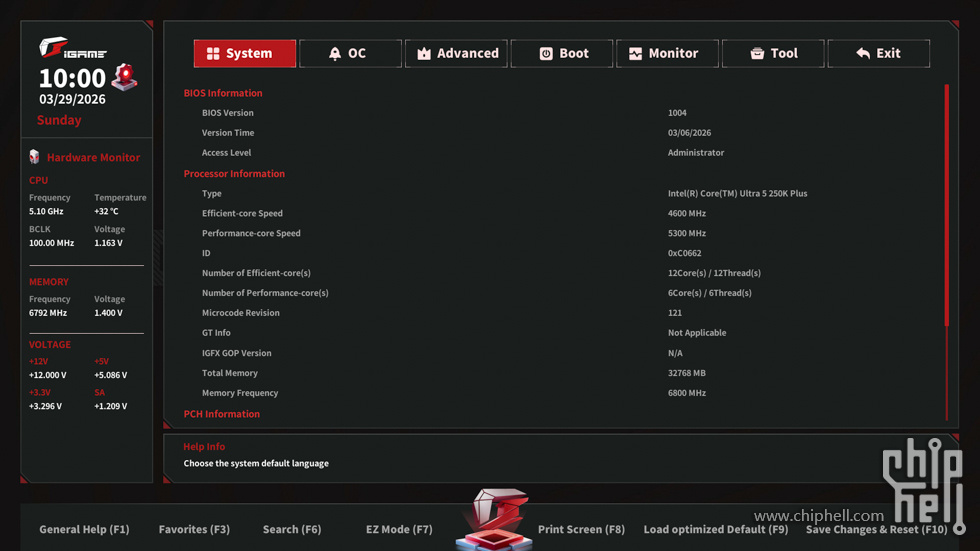Select the Efficient-core Speed row
980x551 pixels.
(x=556, y=214)
